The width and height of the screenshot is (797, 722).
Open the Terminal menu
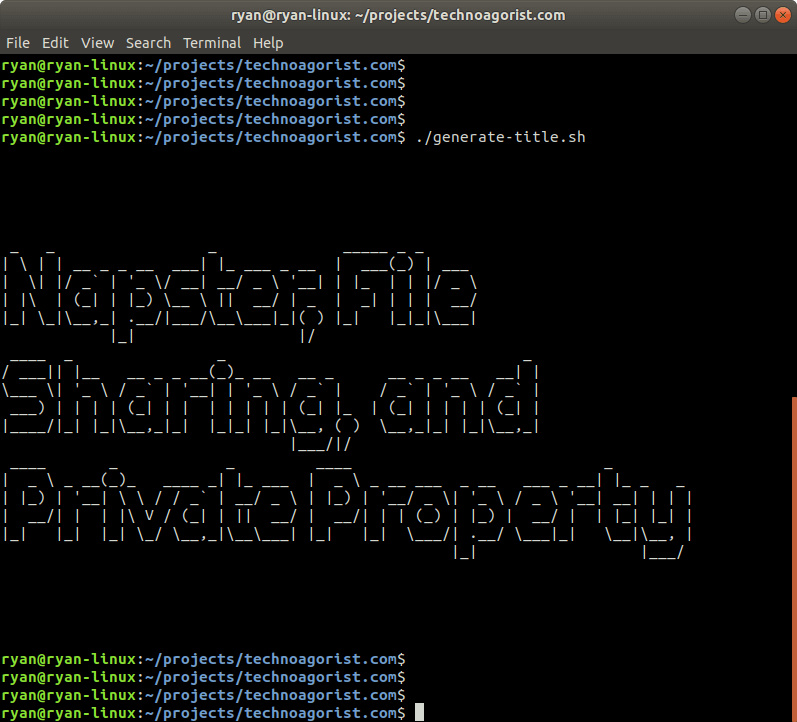(212, 43)
